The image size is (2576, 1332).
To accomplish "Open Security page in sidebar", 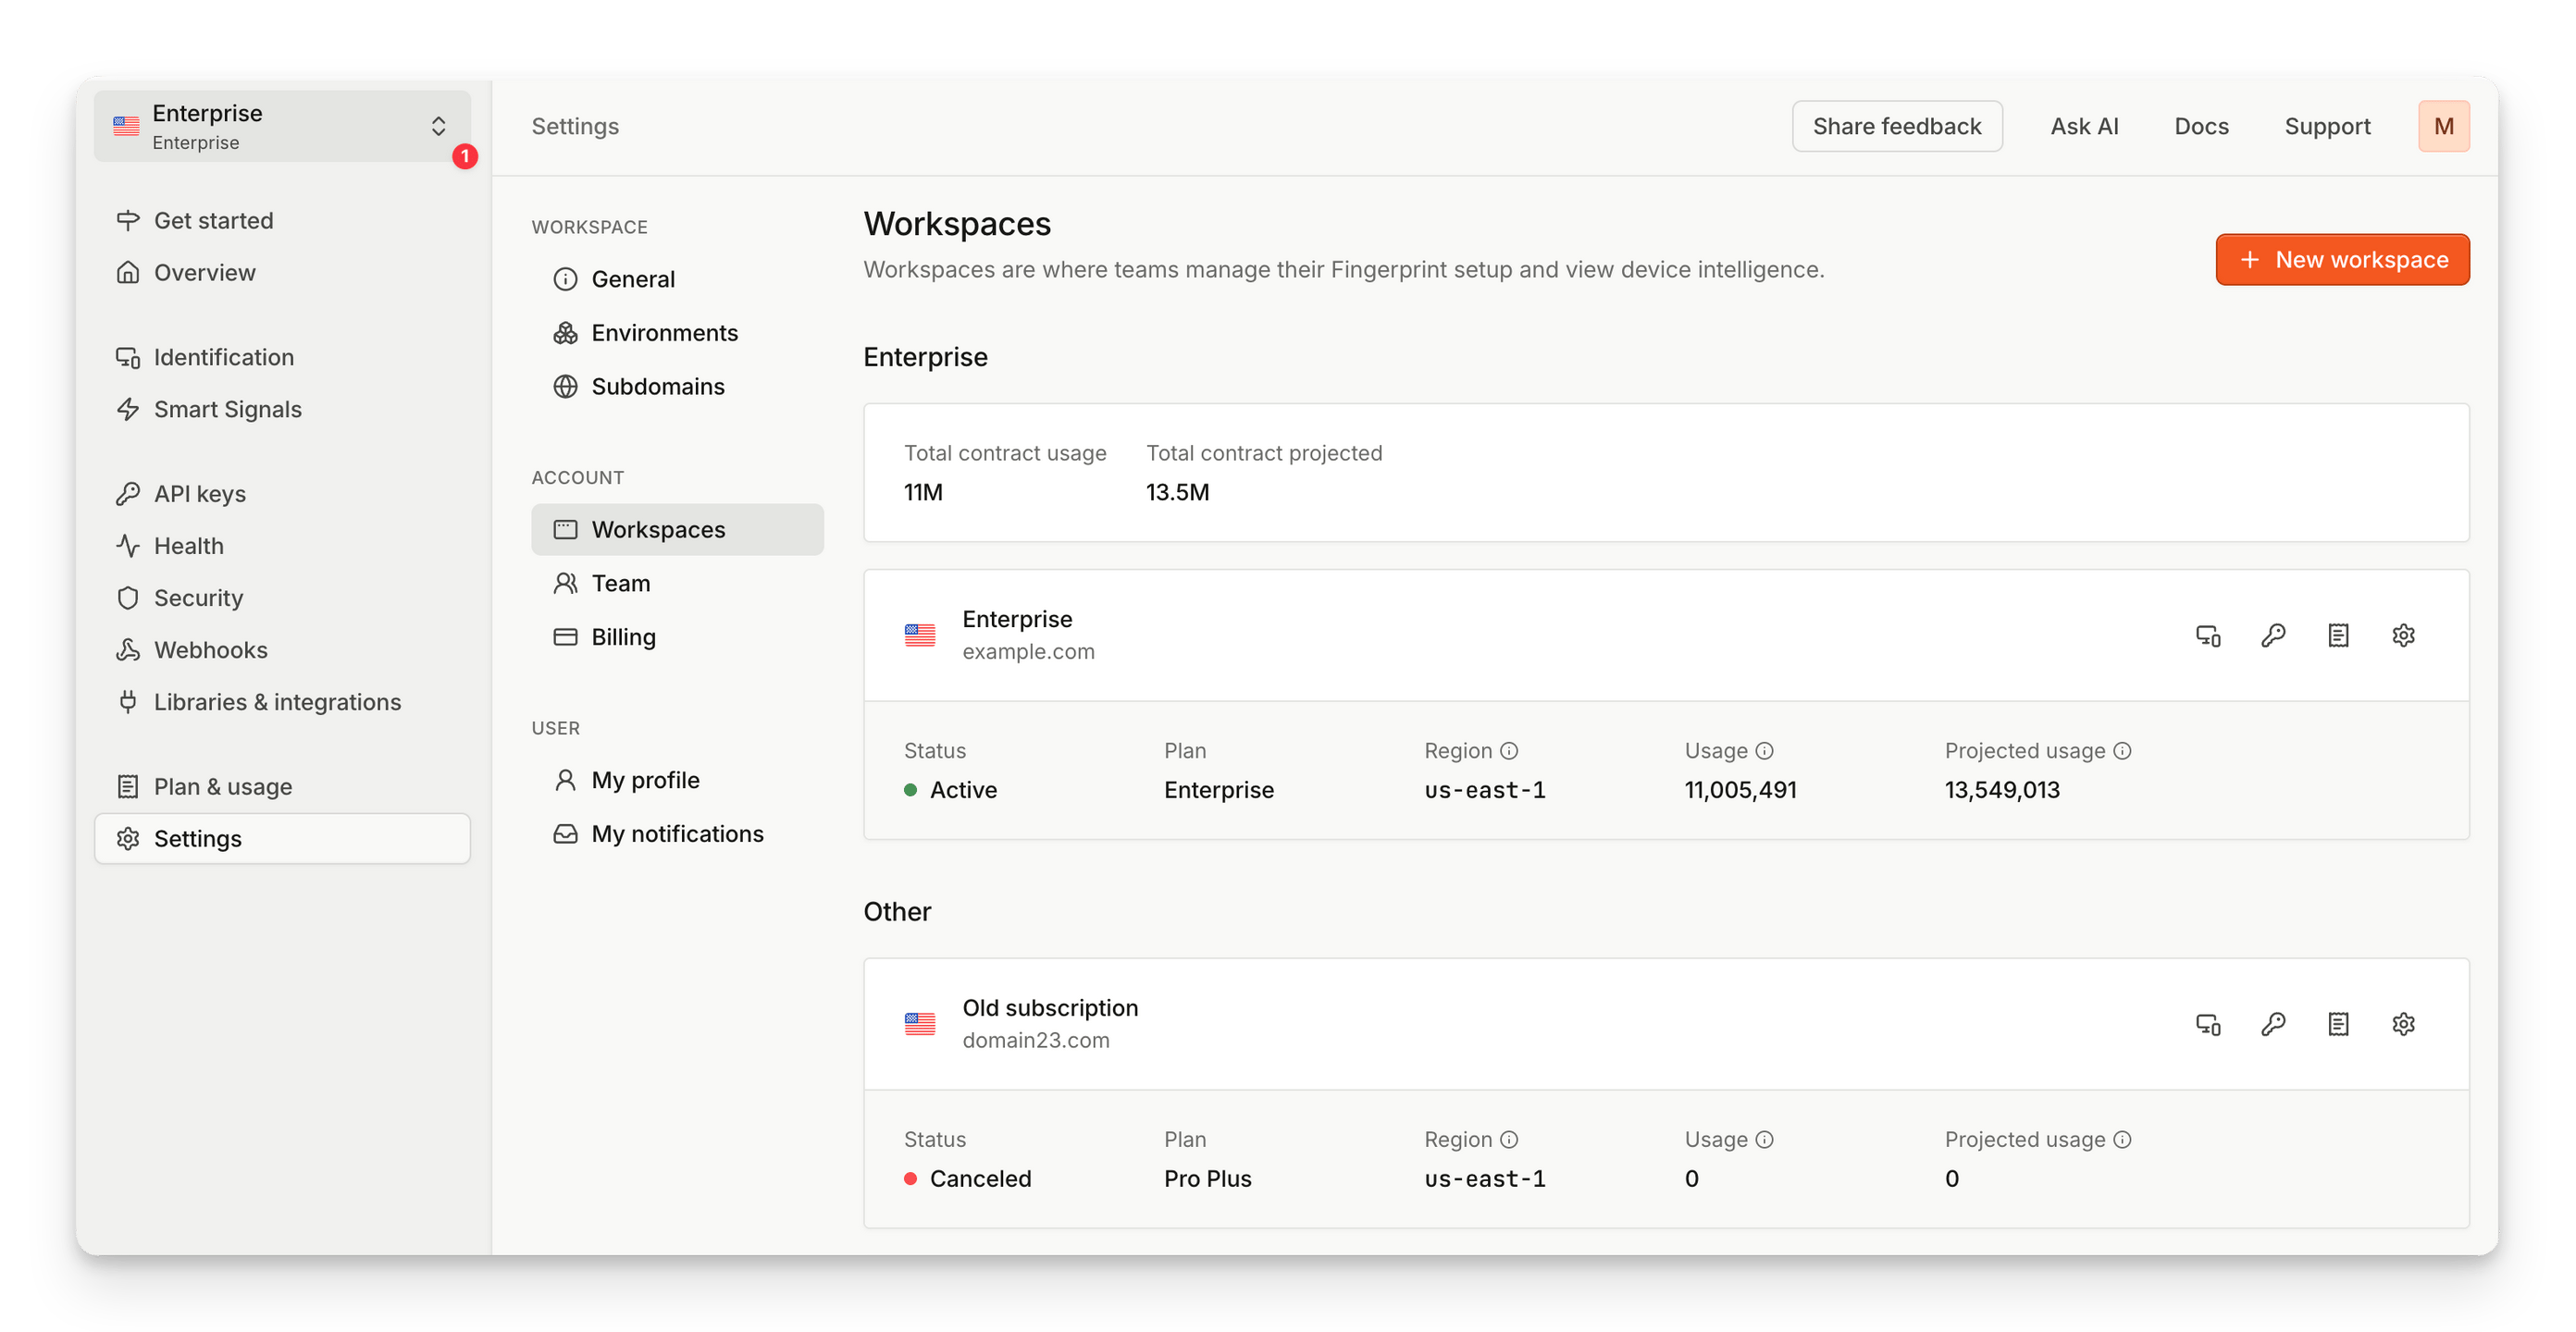I will click(x=282, y=598).
